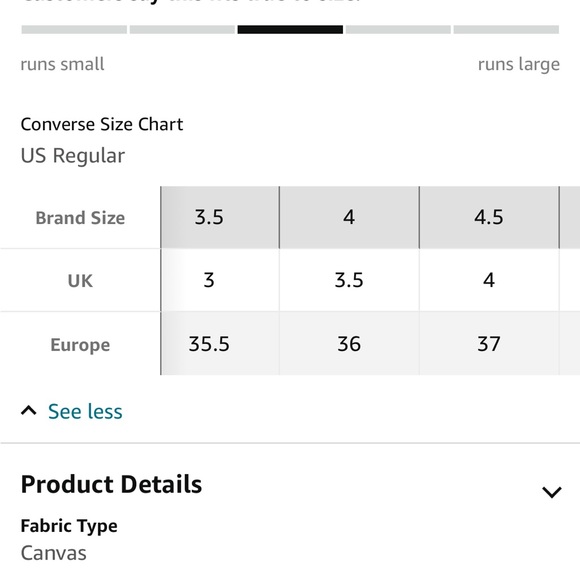Select the first runs small bar segment

(74, 30)
